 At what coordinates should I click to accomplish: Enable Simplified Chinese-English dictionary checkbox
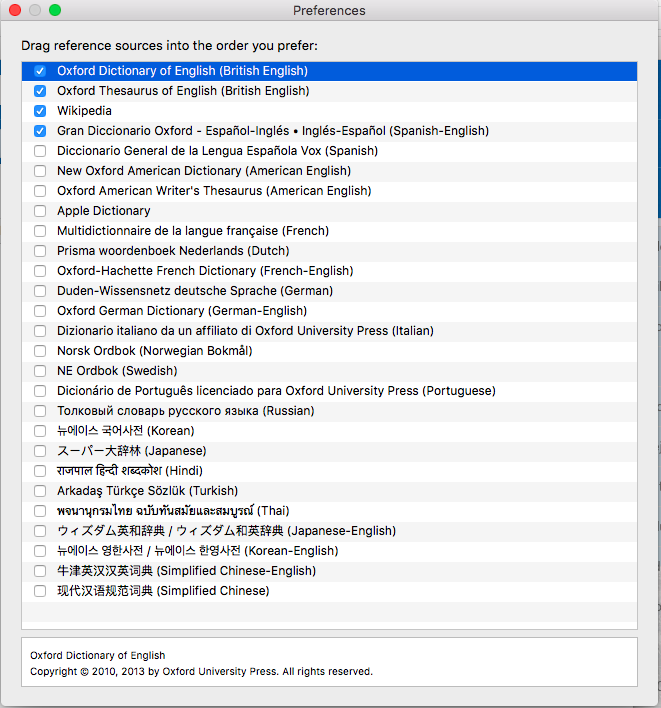pos(40,571)
